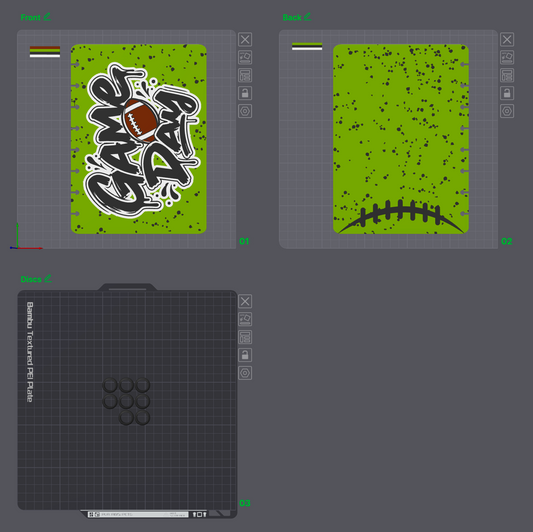Viewport: 533px width, 532px height.
Task: Auto-orient objects on the Back plate
Action: [x=507, y=57]
